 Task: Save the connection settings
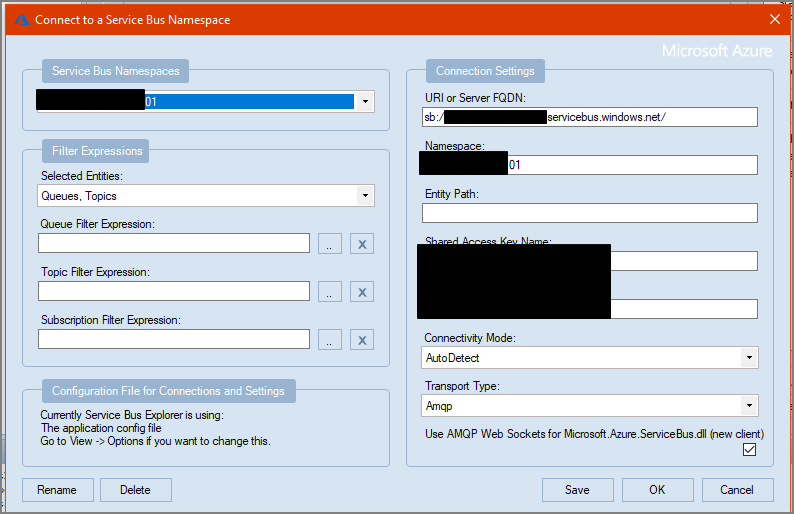[x=578, y=490]
